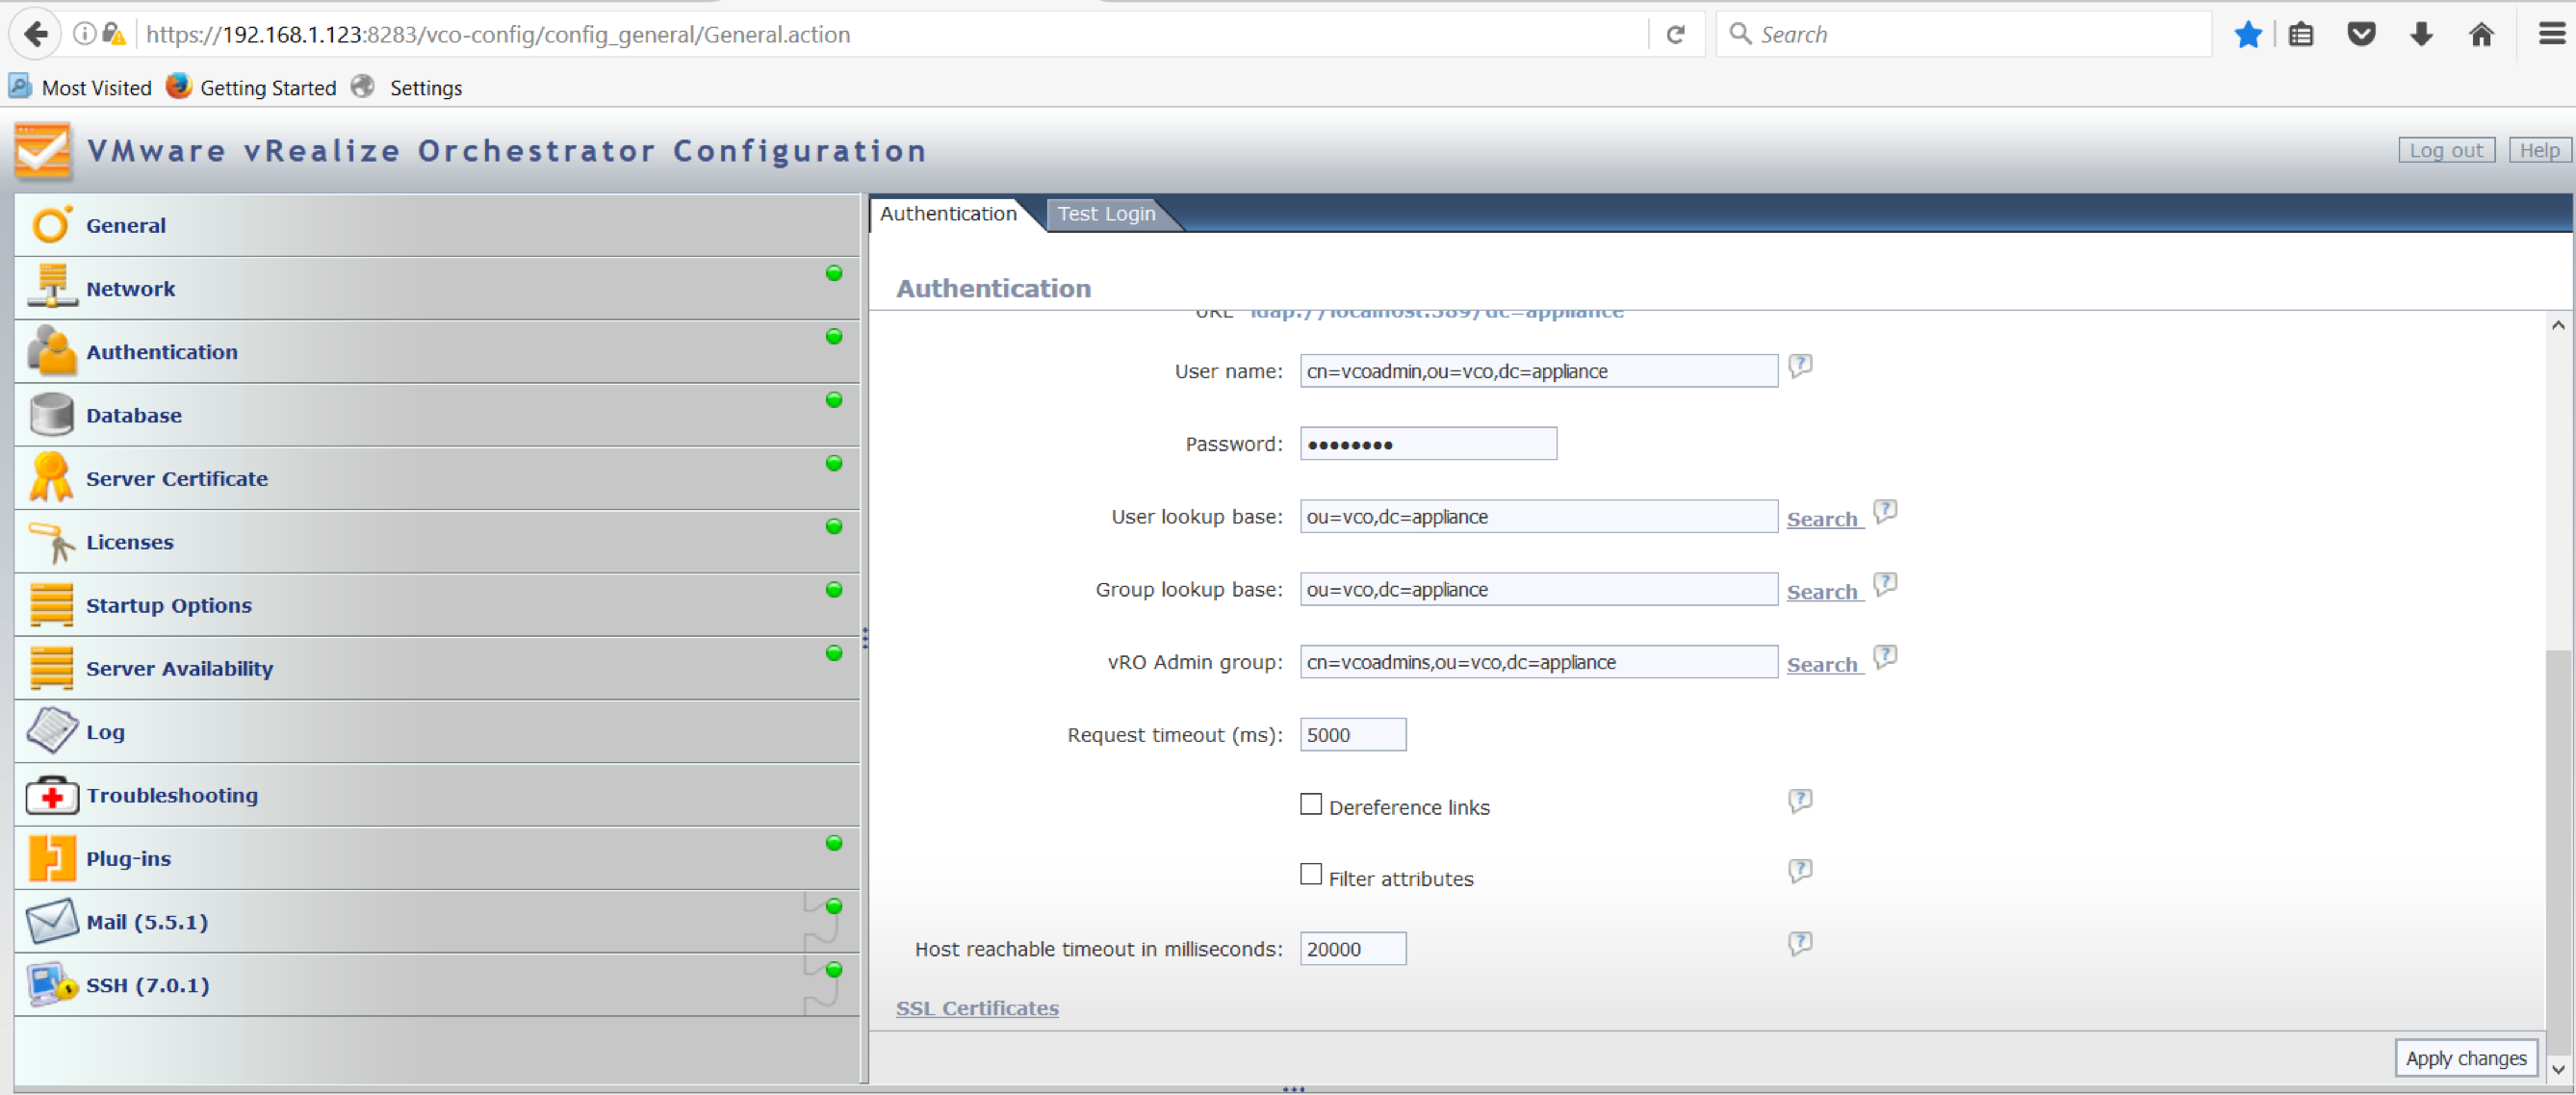Show bookmarks list icon
This screenshot has width=2576, height=1095.
click(2301, 35)
